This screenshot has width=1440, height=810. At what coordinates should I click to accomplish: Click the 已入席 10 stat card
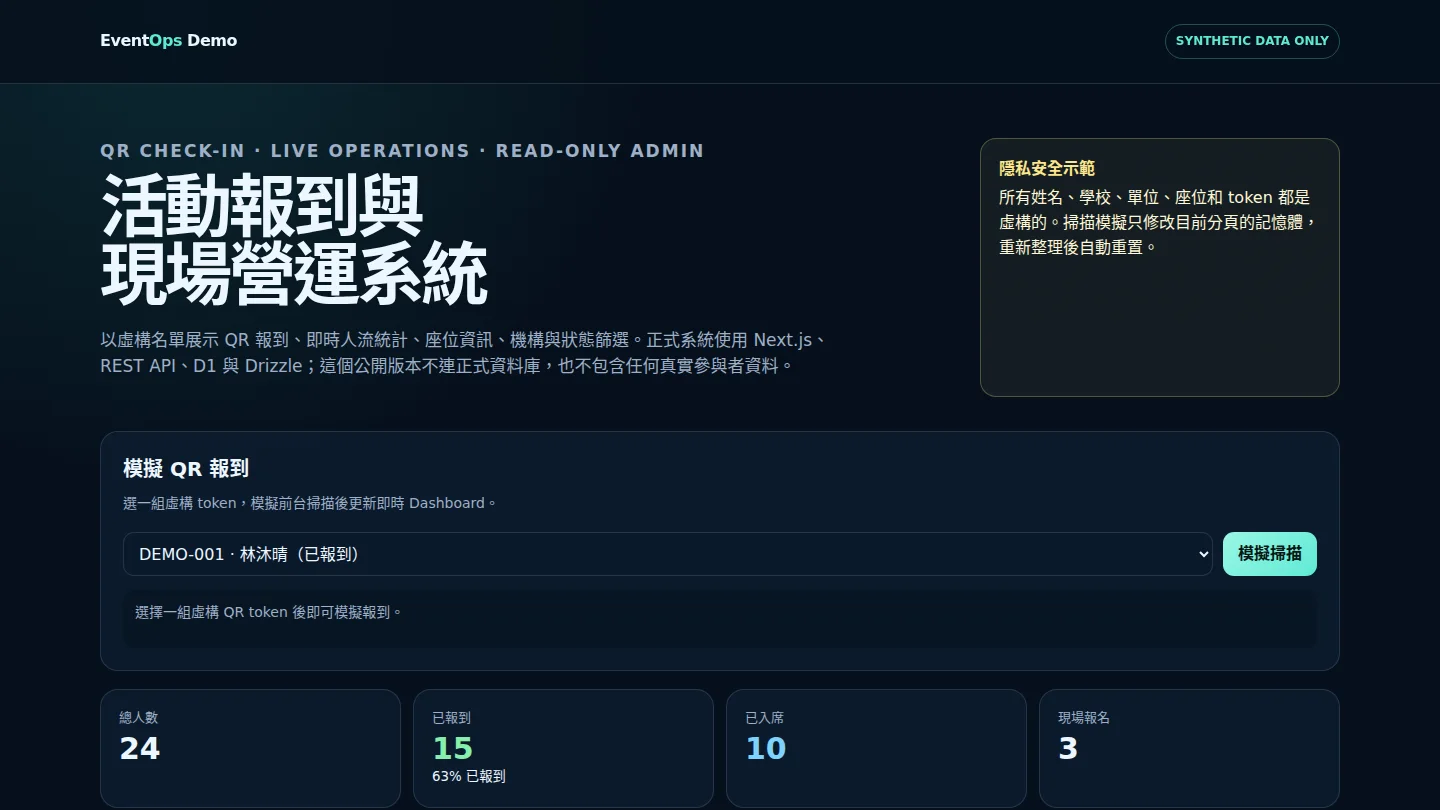(x=876, y=748)
